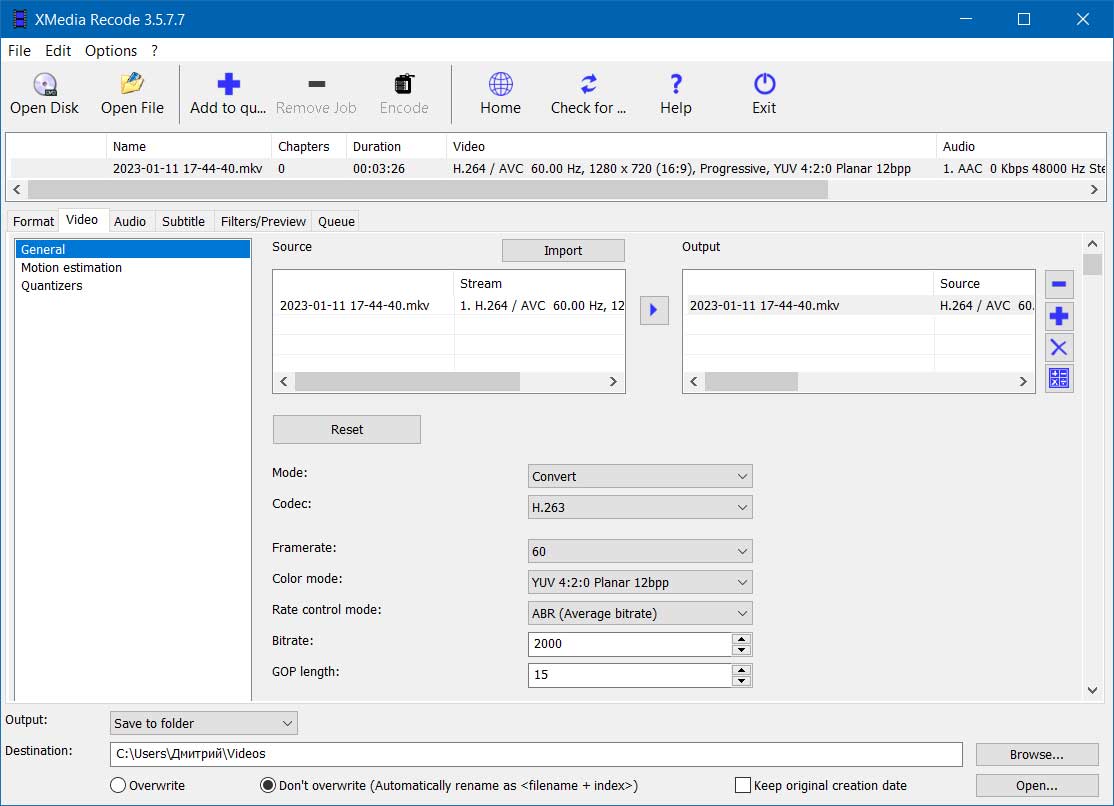The image size is (1114, 806).
Task: Expand the Color mode dropdown
Action: 639,582
